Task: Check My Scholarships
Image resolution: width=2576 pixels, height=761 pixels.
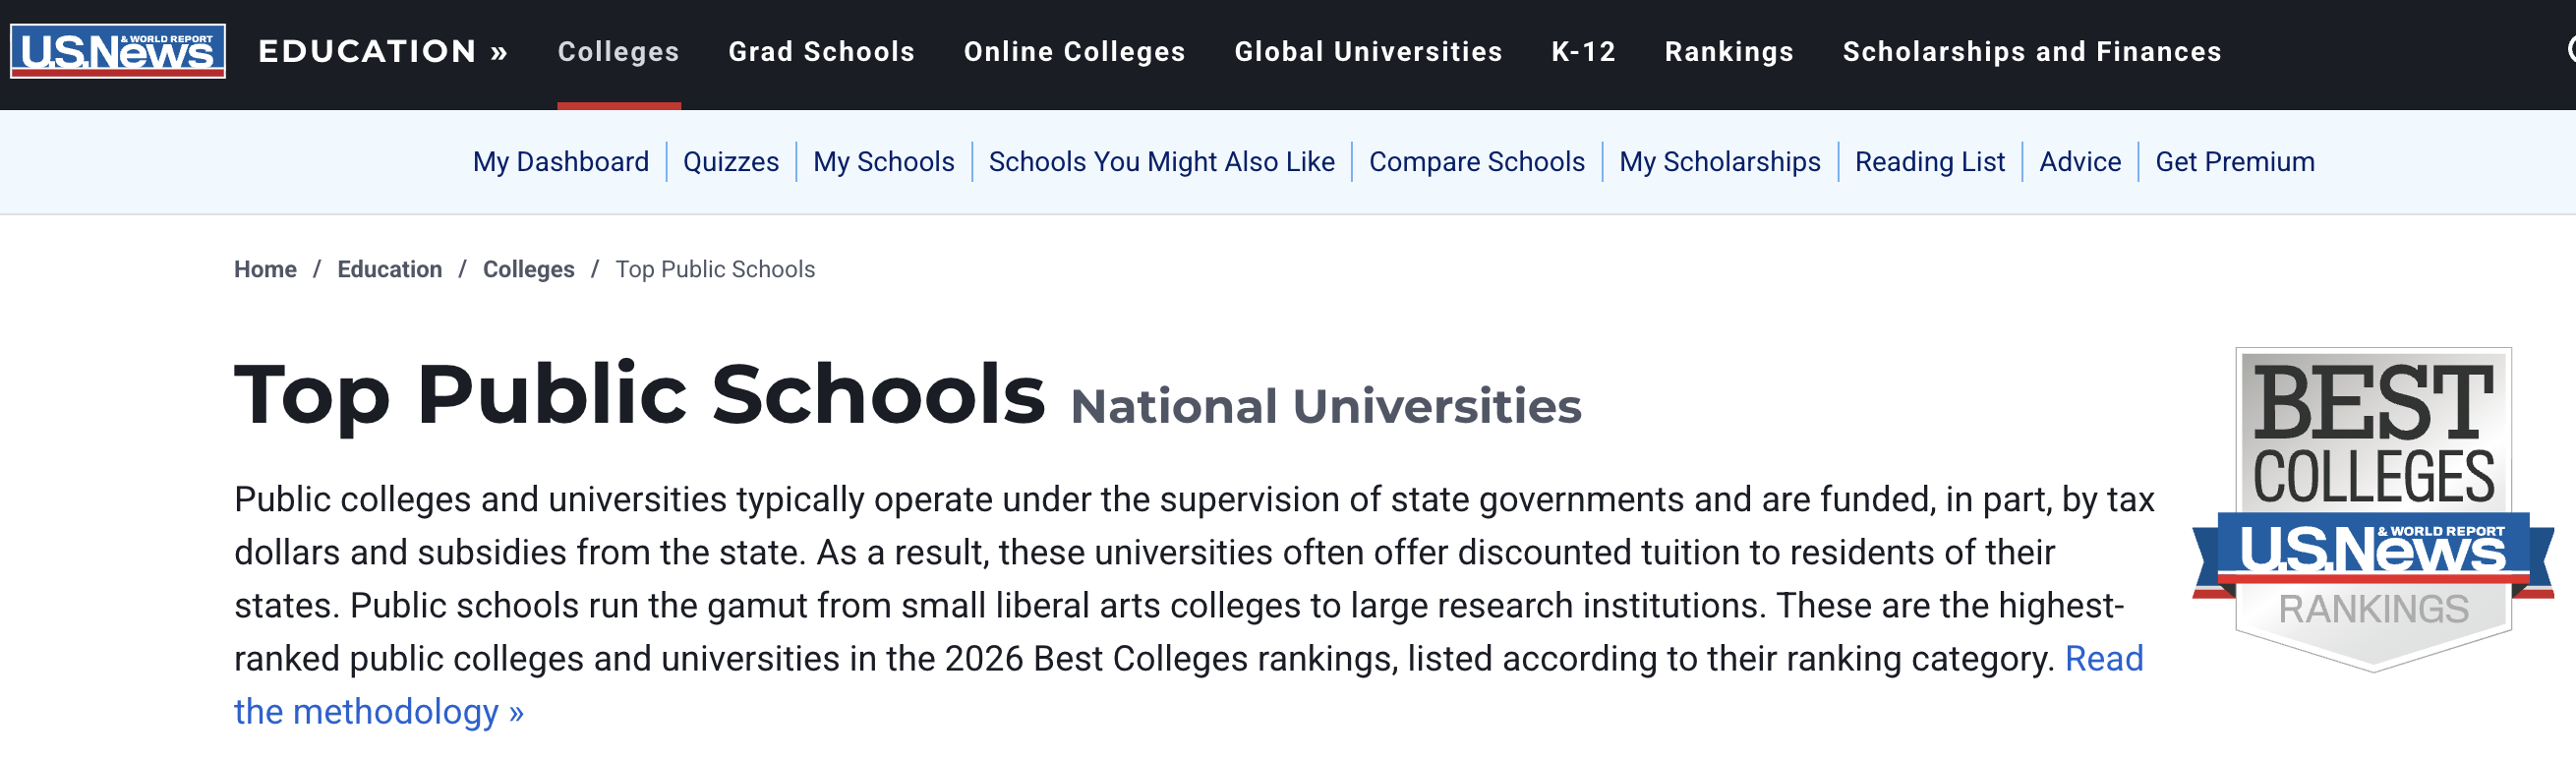Action: point(1719,161)
